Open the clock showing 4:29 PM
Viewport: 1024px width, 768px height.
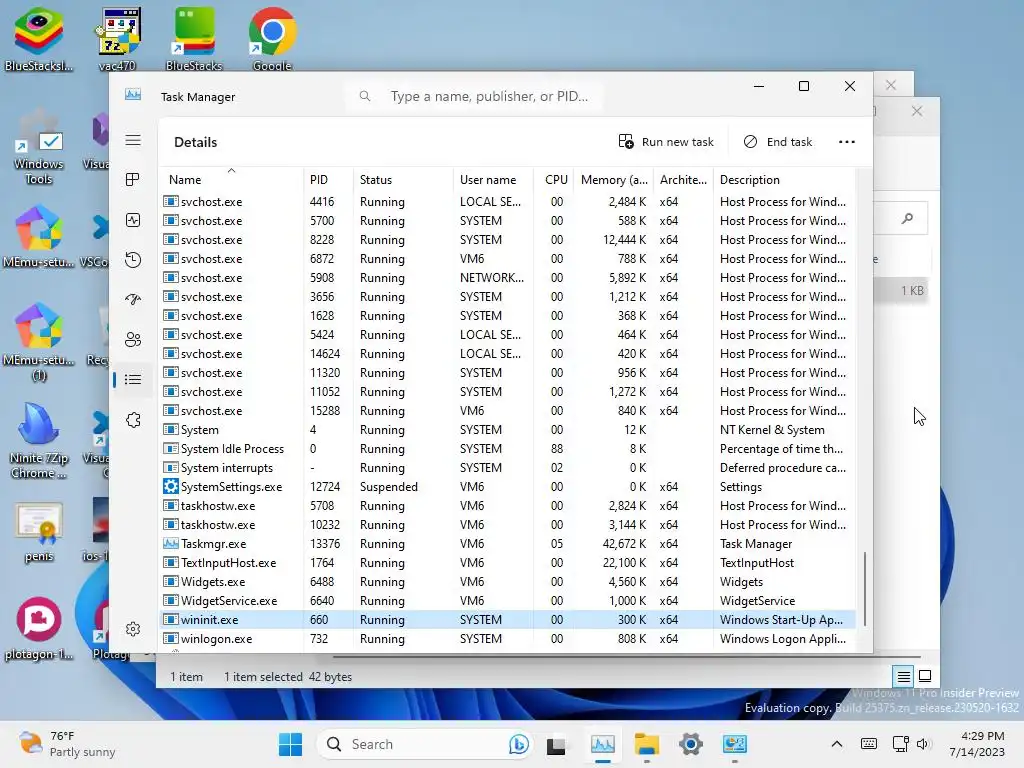(x=977, y=744)
